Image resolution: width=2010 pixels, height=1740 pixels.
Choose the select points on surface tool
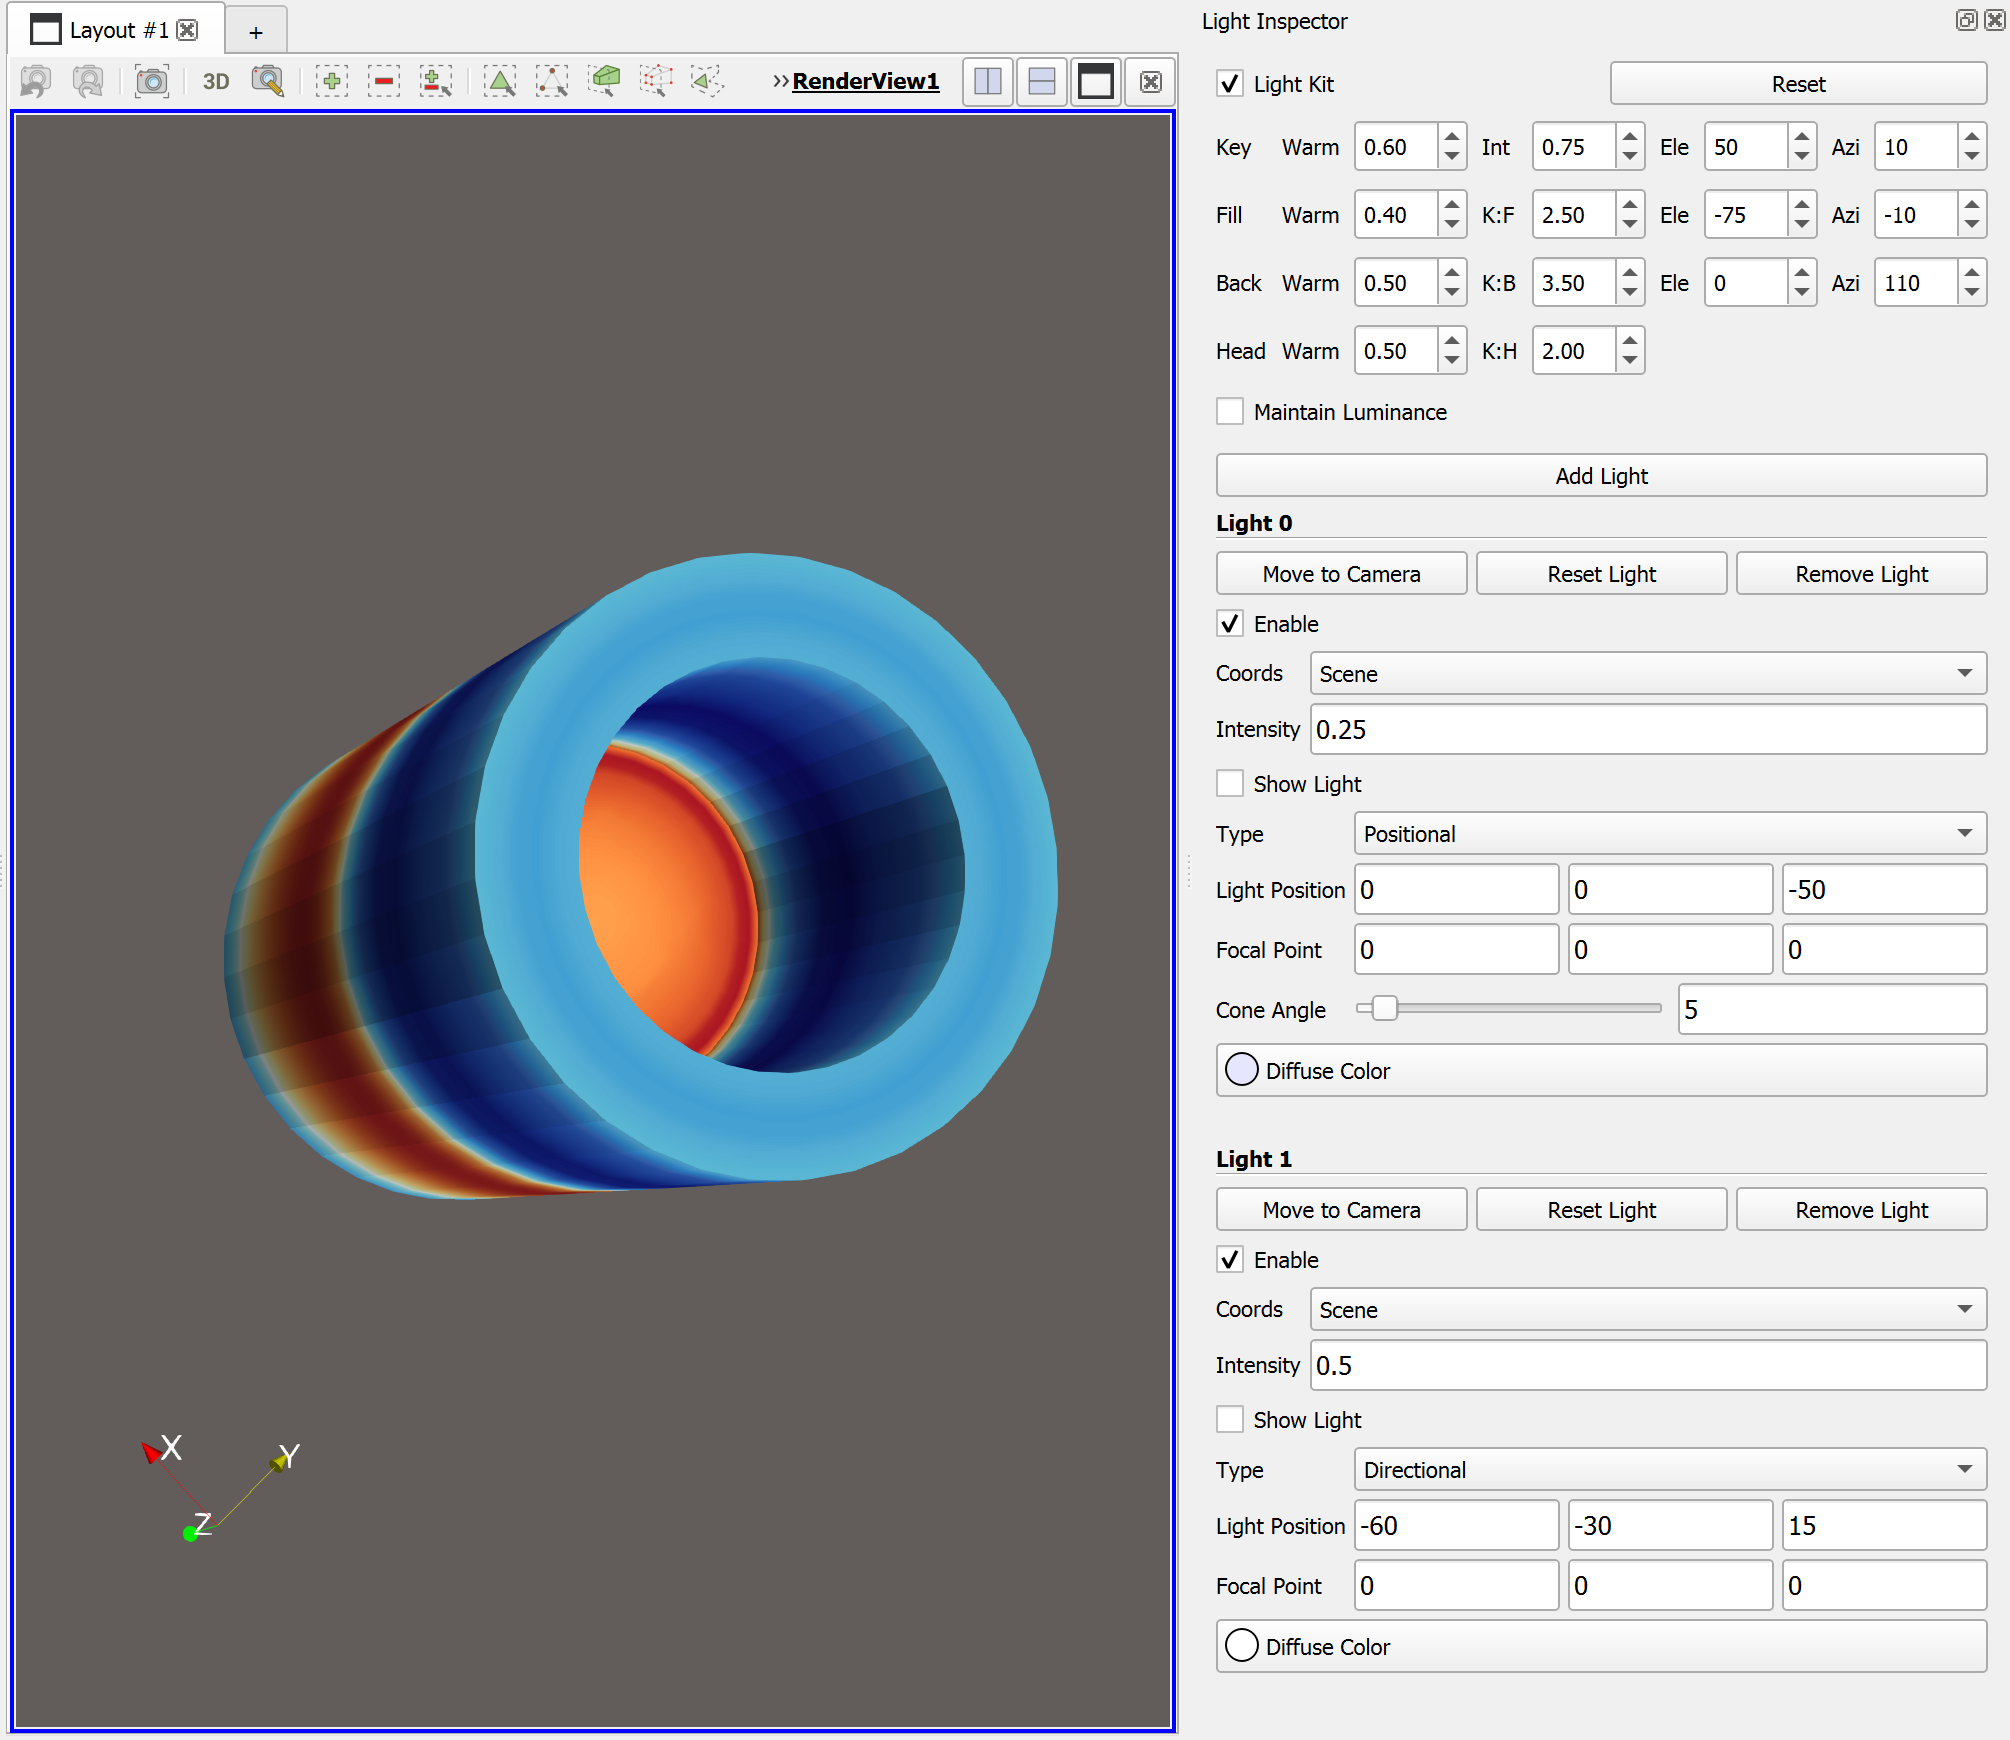coord(552,81)
